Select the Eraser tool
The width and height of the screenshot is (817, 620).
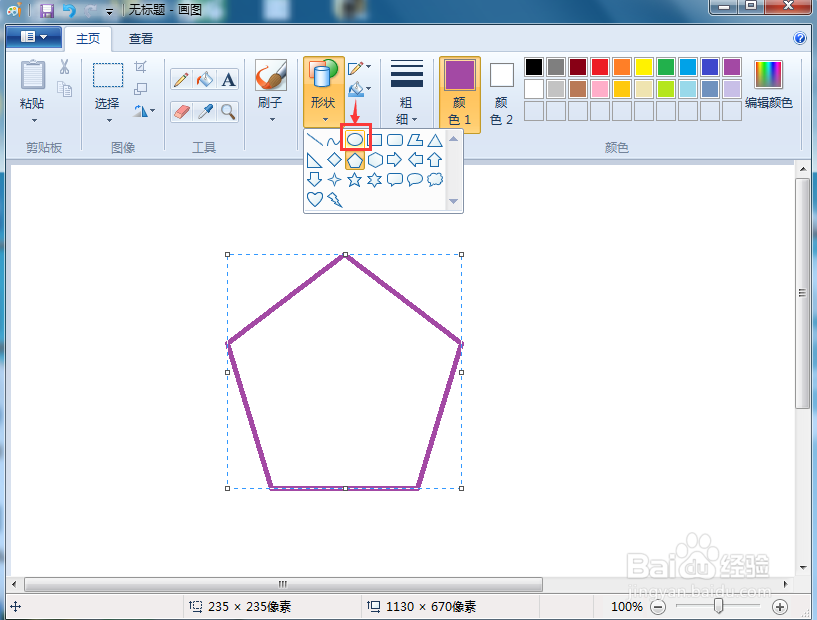pyautogui.click(x=181, y=111)
